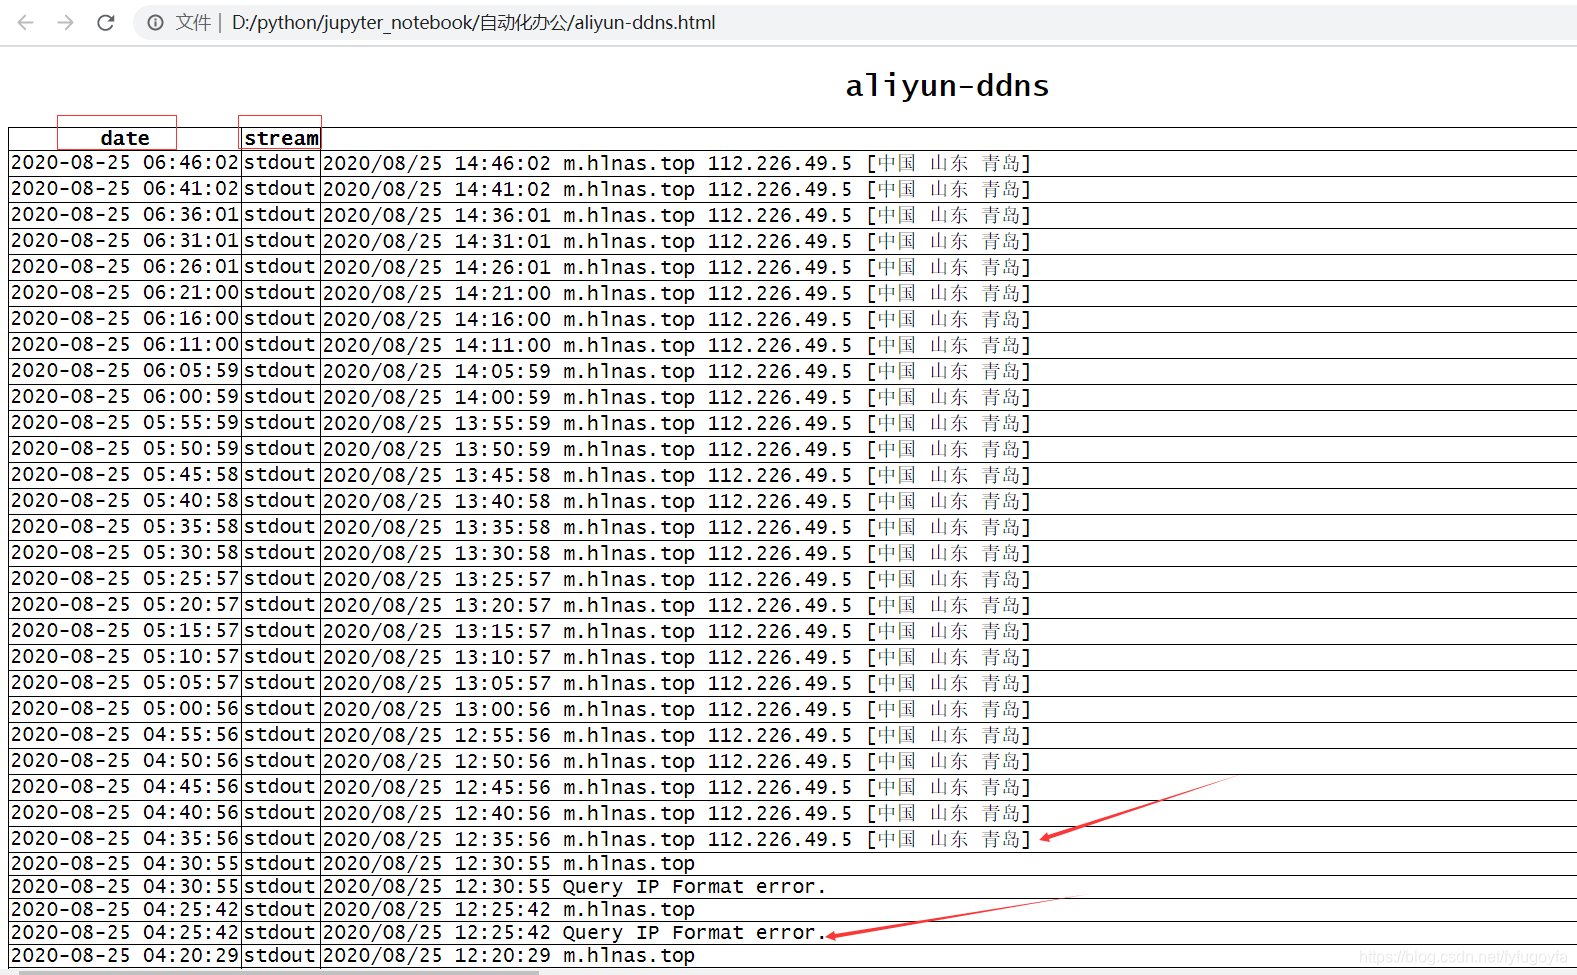
Task: Open site info icon in address bar
Action: (155, 22)
